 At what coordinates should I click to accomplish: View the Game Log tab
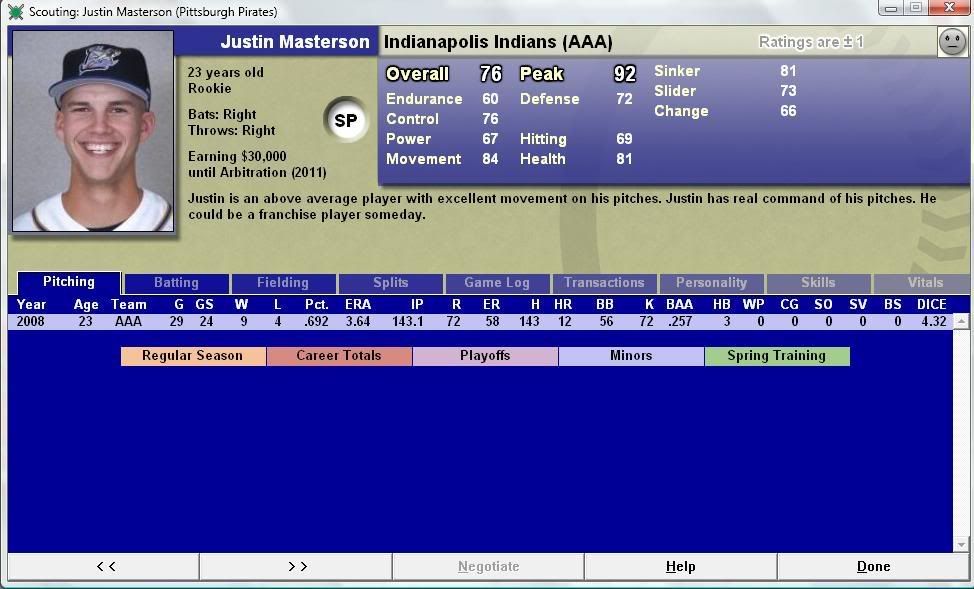pyautogui.click(x=497, y=283)
